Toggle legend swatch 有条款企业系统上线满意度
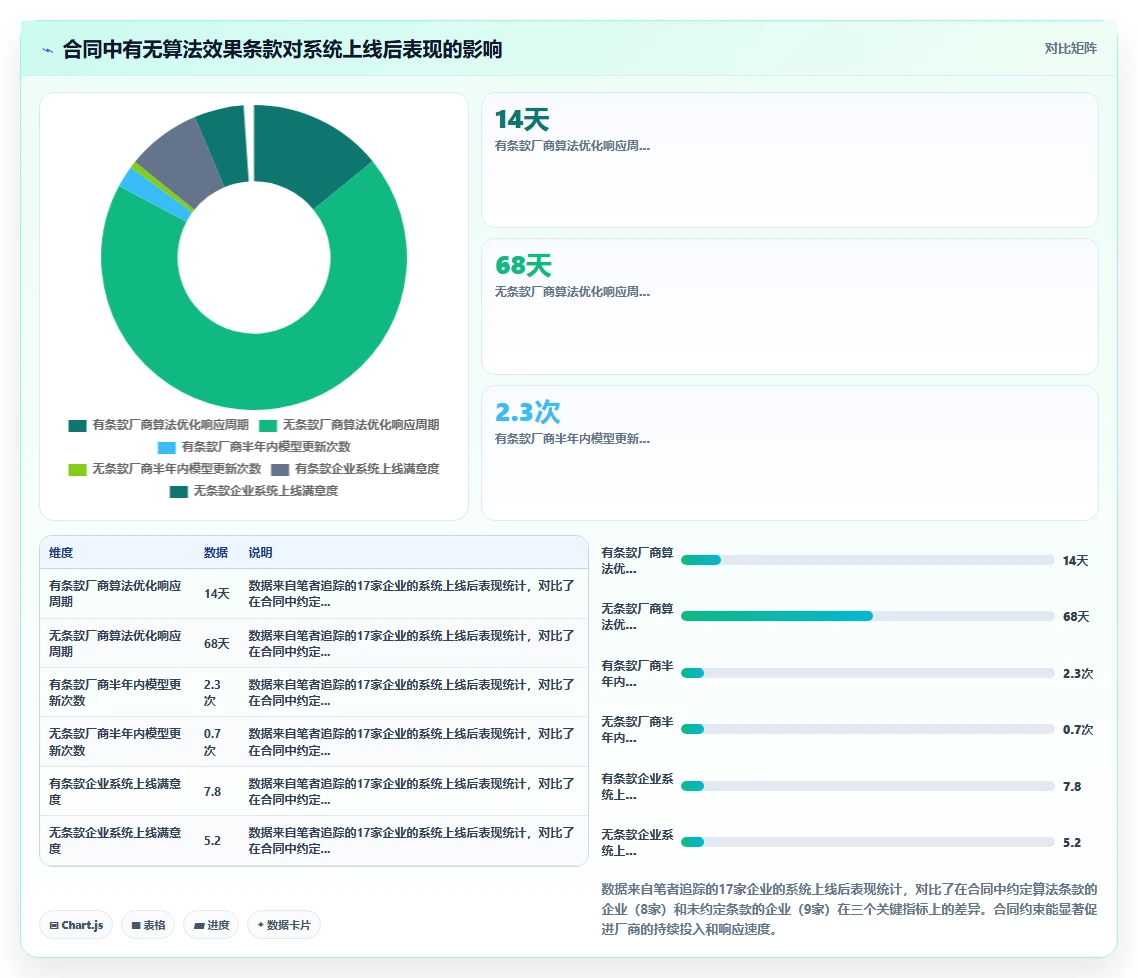The height and width of the screenshot is (978, 1138). coord(280,470)
